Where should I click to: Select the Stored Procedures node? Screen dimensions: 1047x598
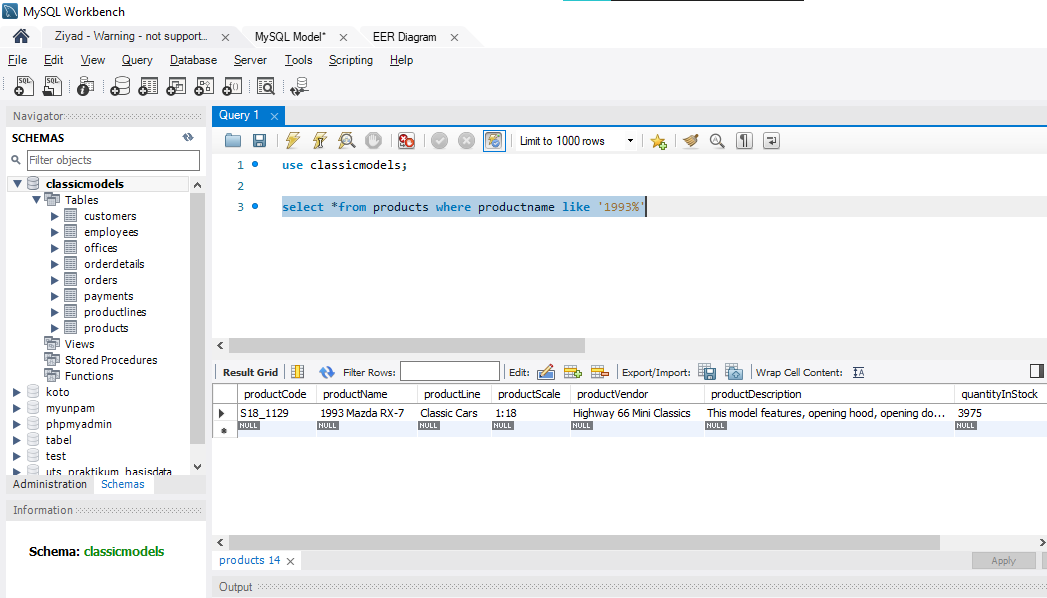click(x=111, y=360)
